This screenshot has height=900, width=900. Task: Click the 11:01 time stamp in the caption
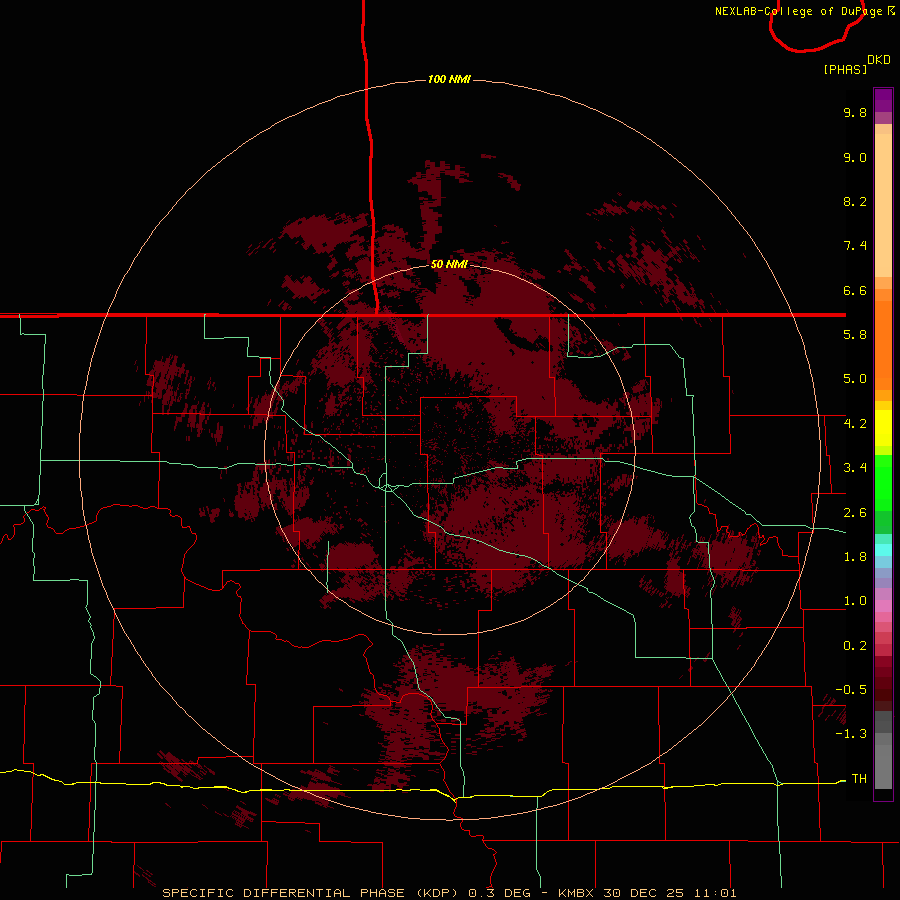pos(715,893)
